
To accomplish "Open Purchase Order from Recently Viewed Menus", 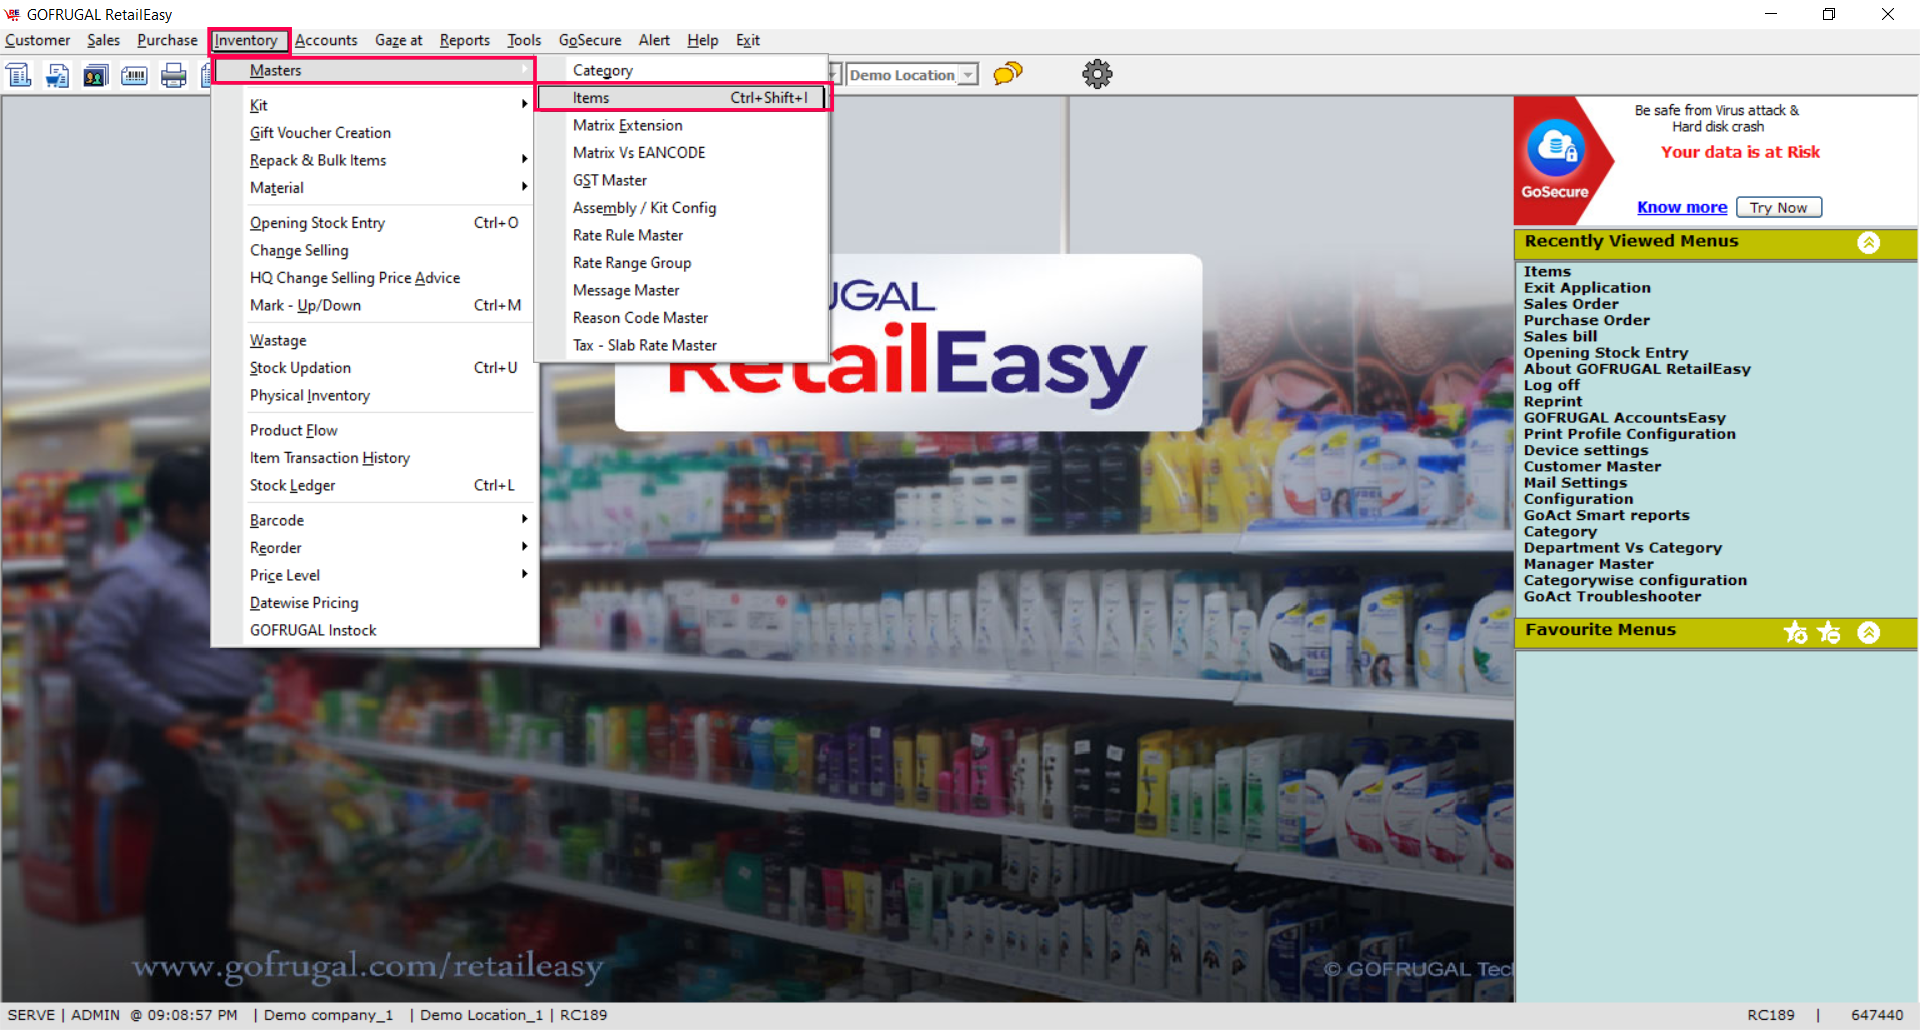I will pos(1587,320).
